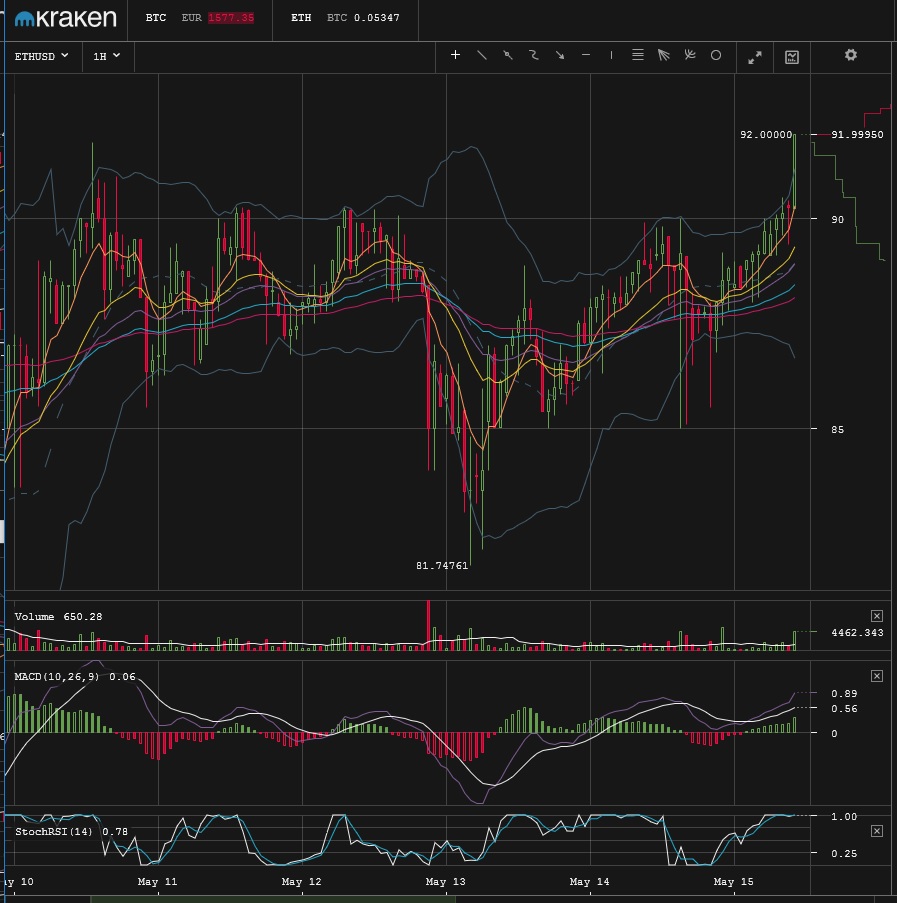The width and height of the screenshot is (897, 903).
Task: Open the chart settings gear
Action: (x=850, y=56)
